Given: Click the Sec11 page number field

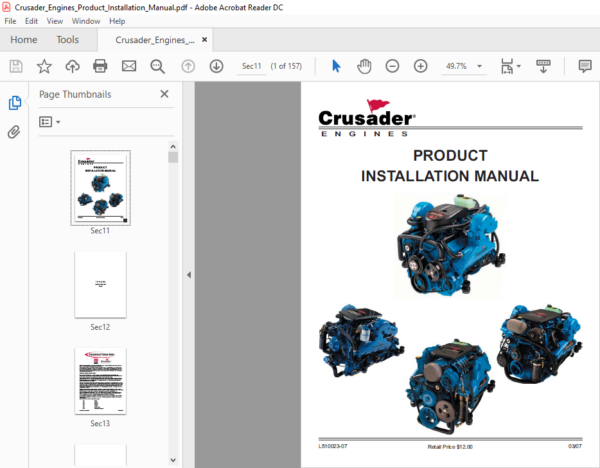Looking at the screenshot, I should tap(251, 66).
